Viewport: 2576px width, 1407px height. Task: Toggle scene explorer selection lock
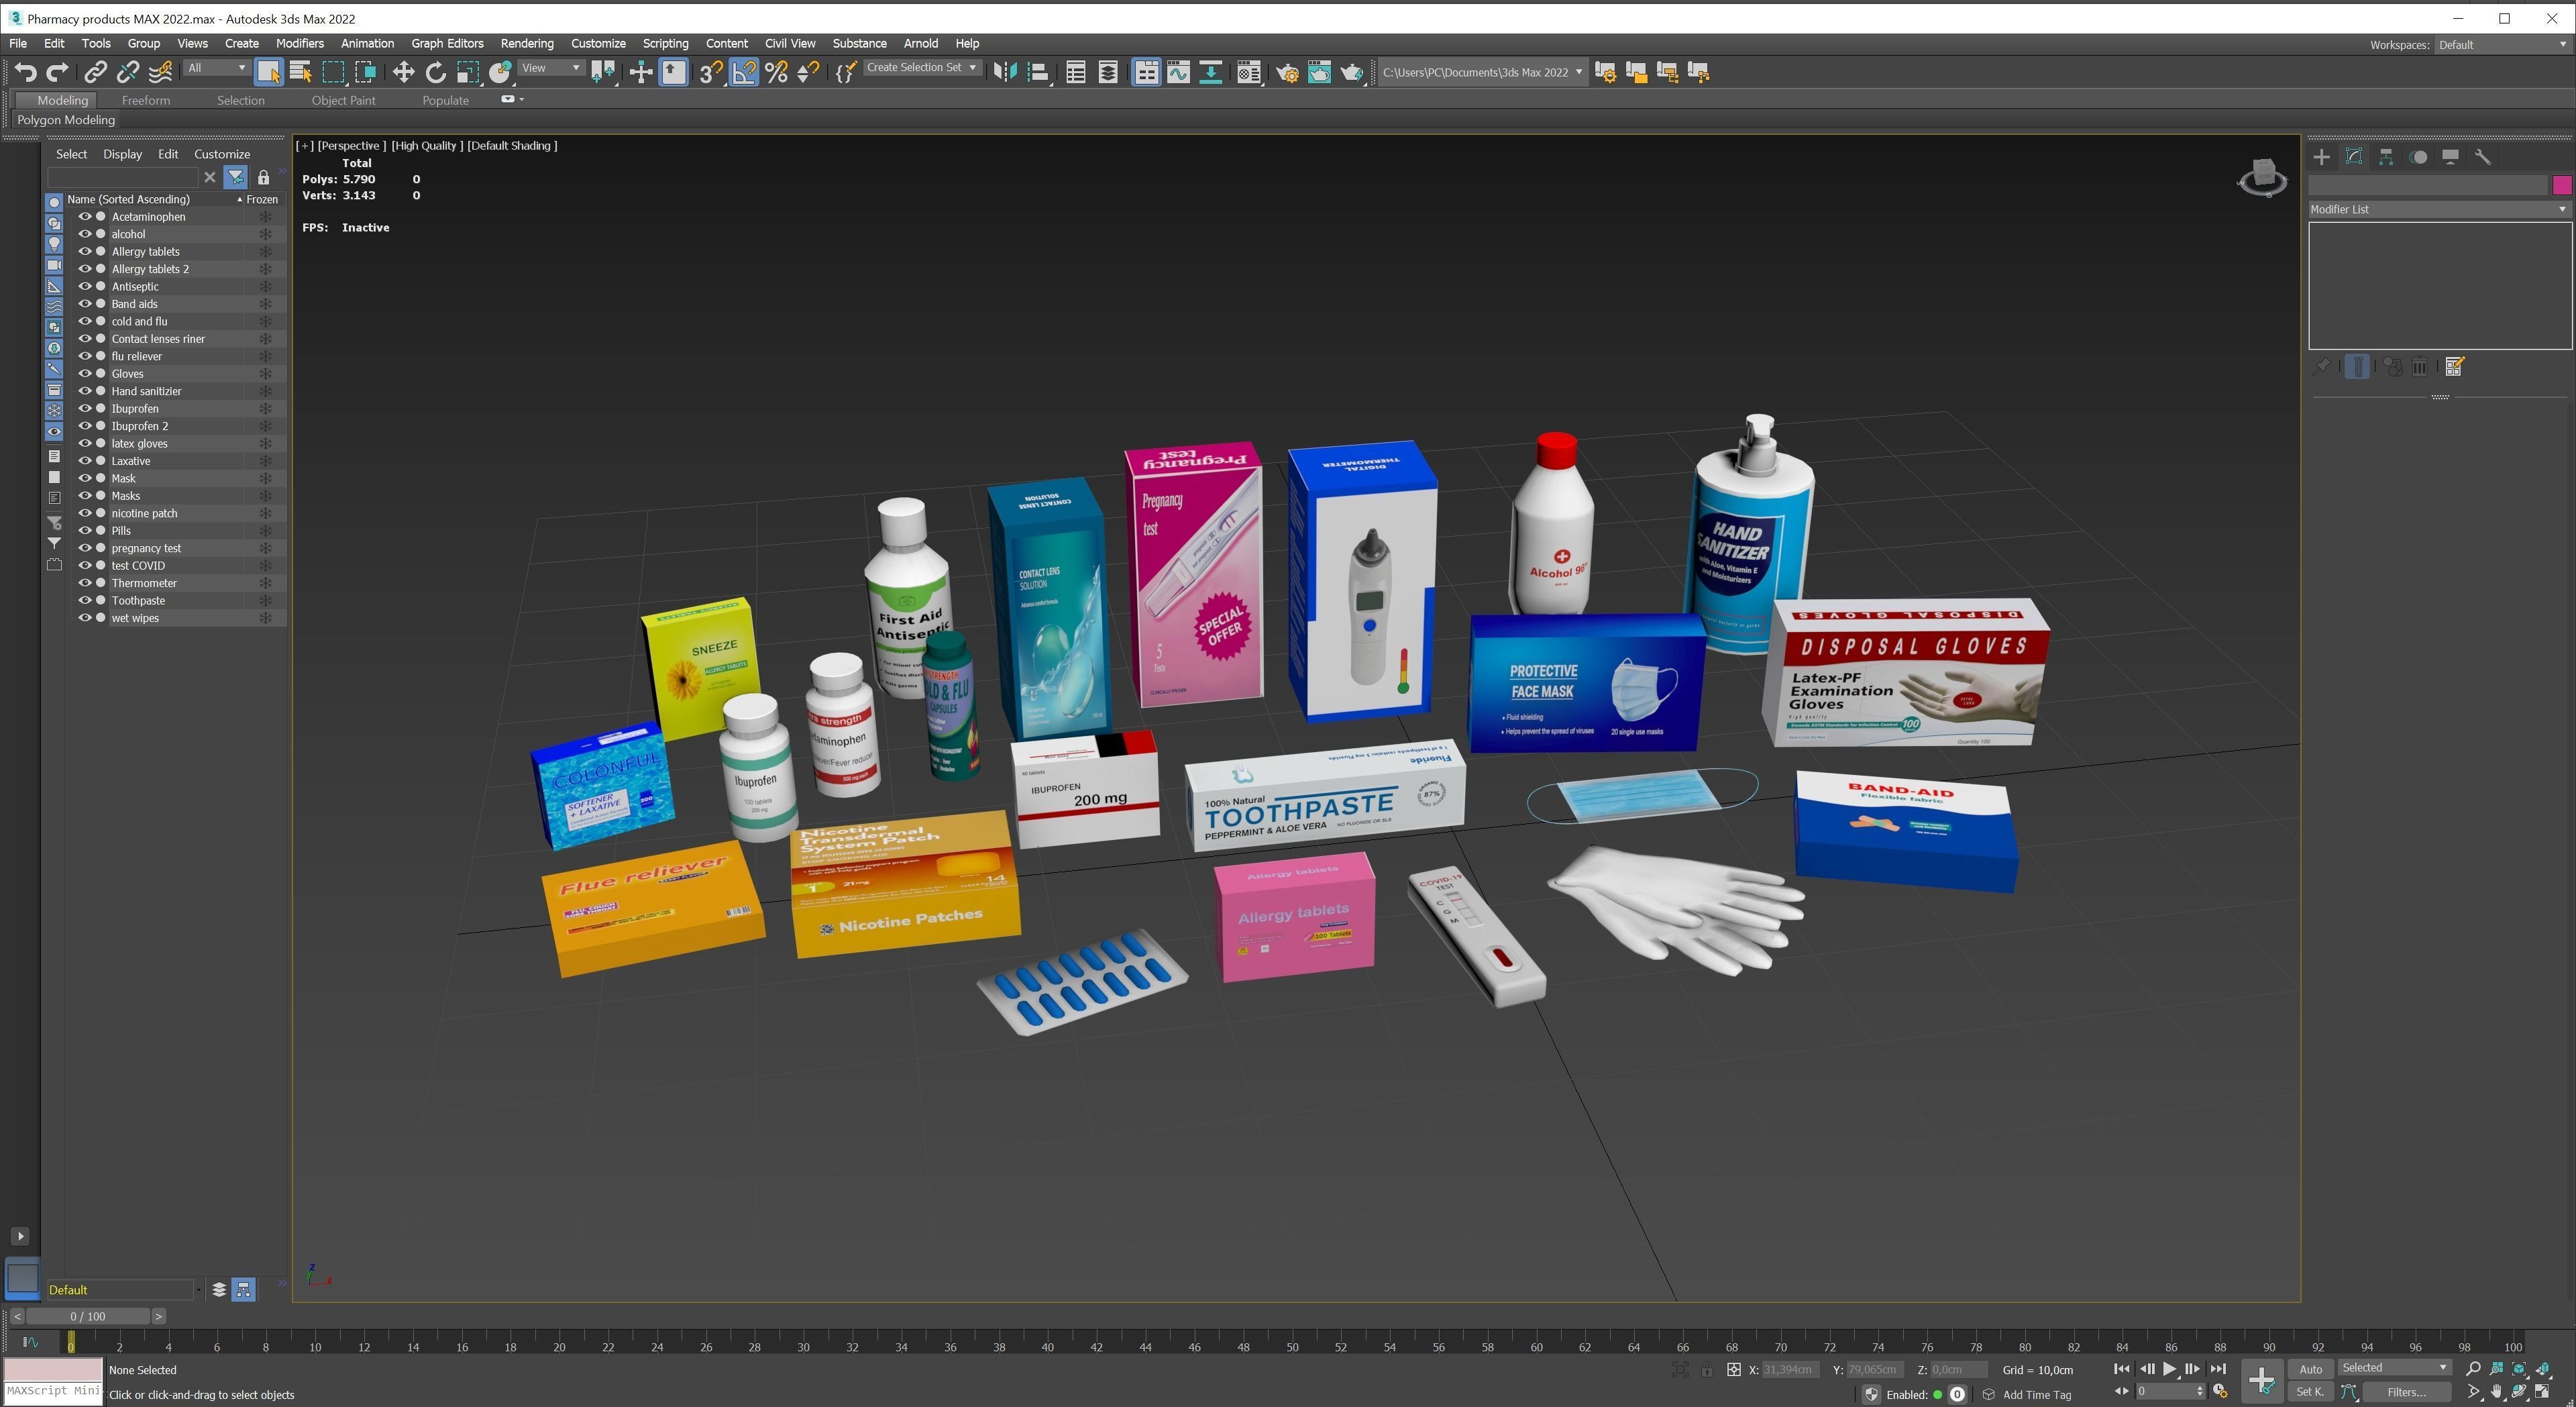click(x=263, y=178)
